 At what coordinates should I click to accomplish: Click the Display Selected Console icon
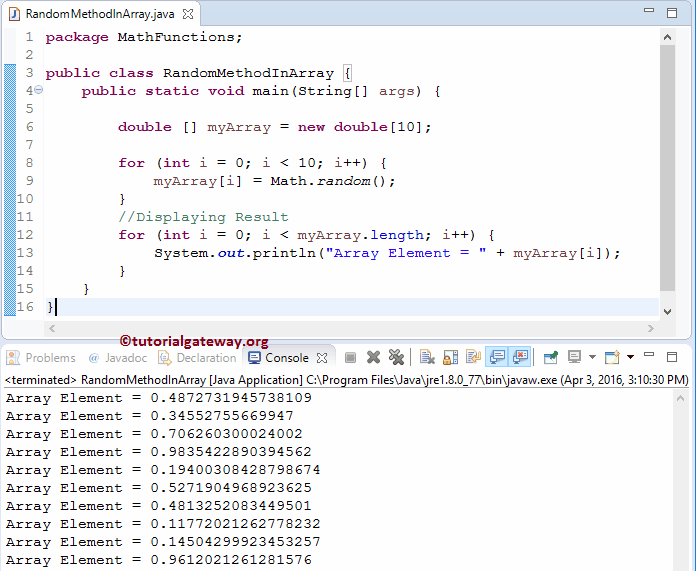pos(574,357)
